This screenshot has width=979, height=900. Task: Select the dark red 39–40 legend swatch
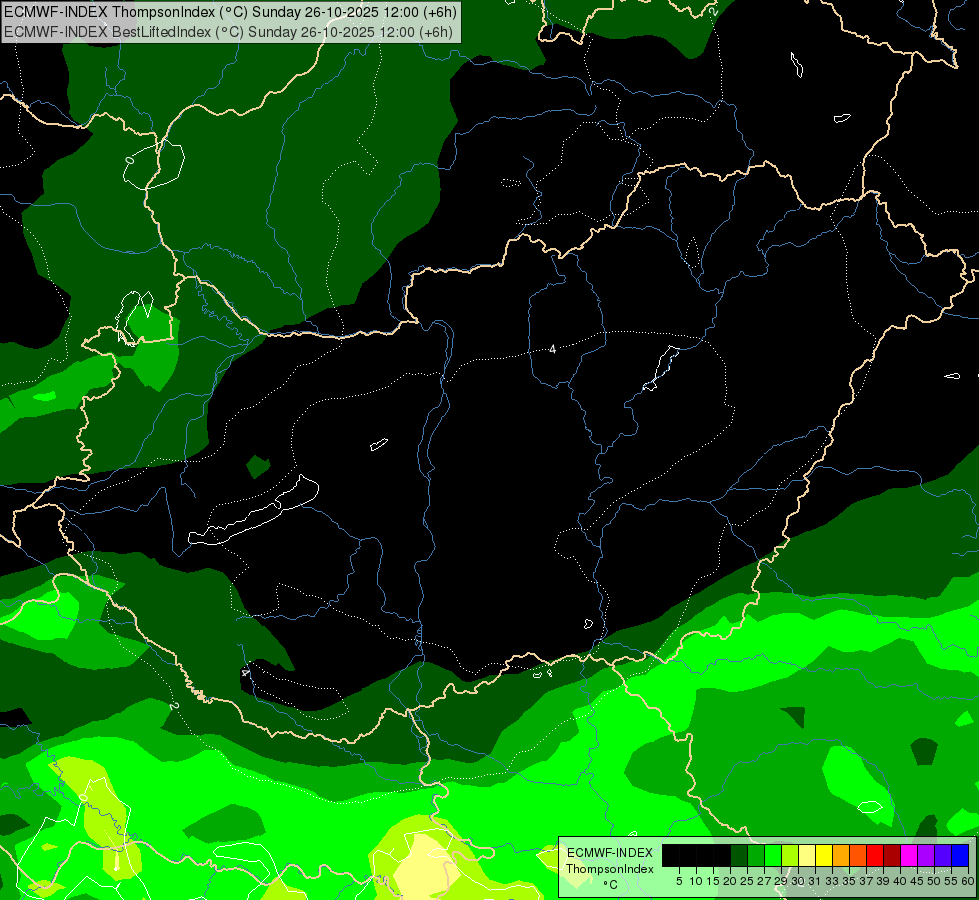point(892,855)
